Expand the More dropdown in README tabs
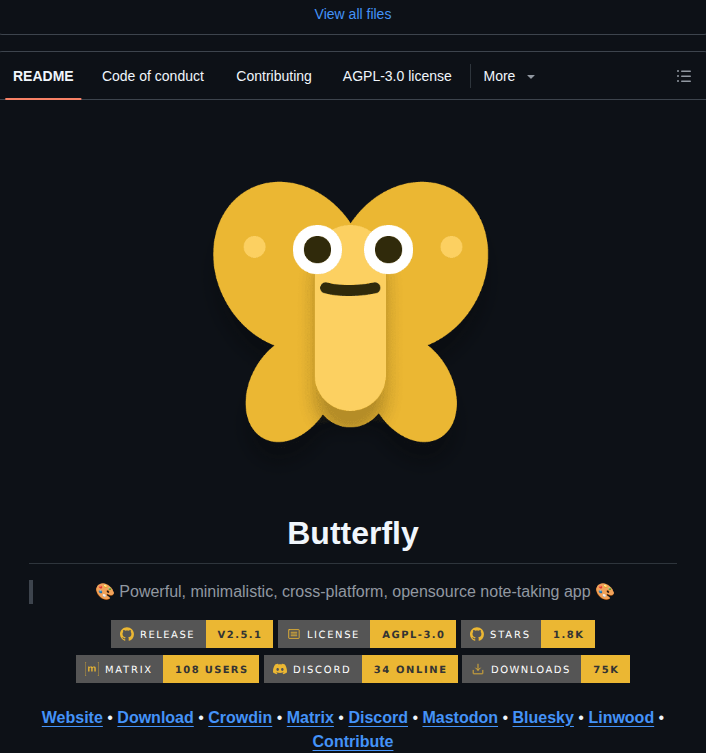Viewport: 706px width, 753px height. (509, 76)
